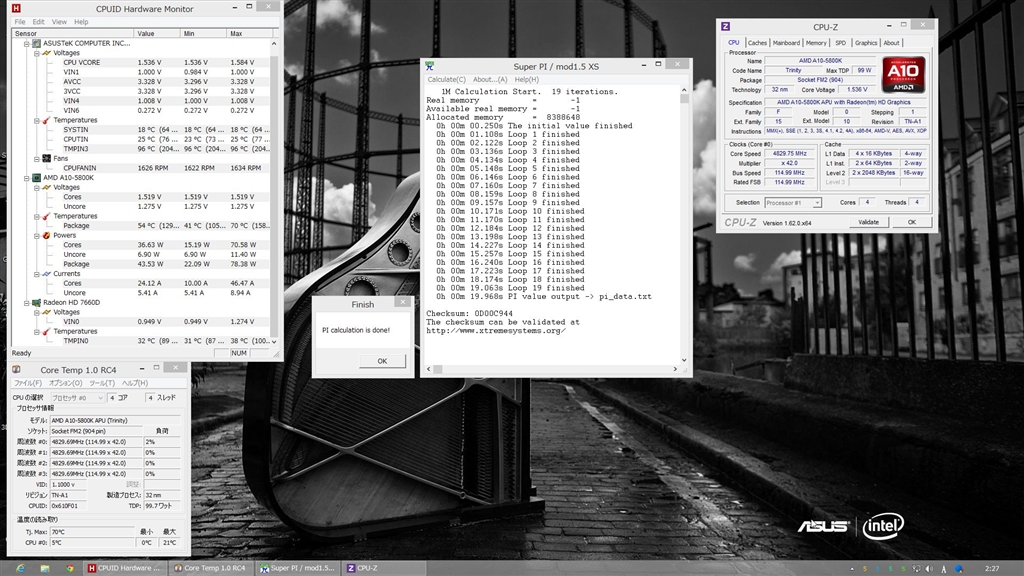Open ファイル(F) menu in Core Temp

tap(27, 383)
